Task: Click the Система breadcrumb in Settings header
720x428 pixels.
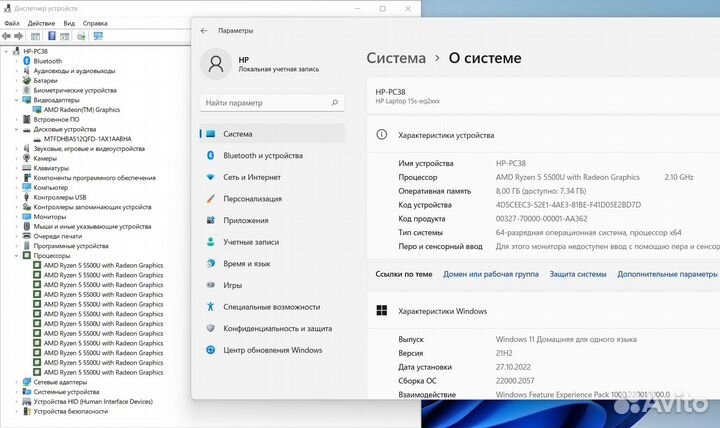Action: point(396,58)
